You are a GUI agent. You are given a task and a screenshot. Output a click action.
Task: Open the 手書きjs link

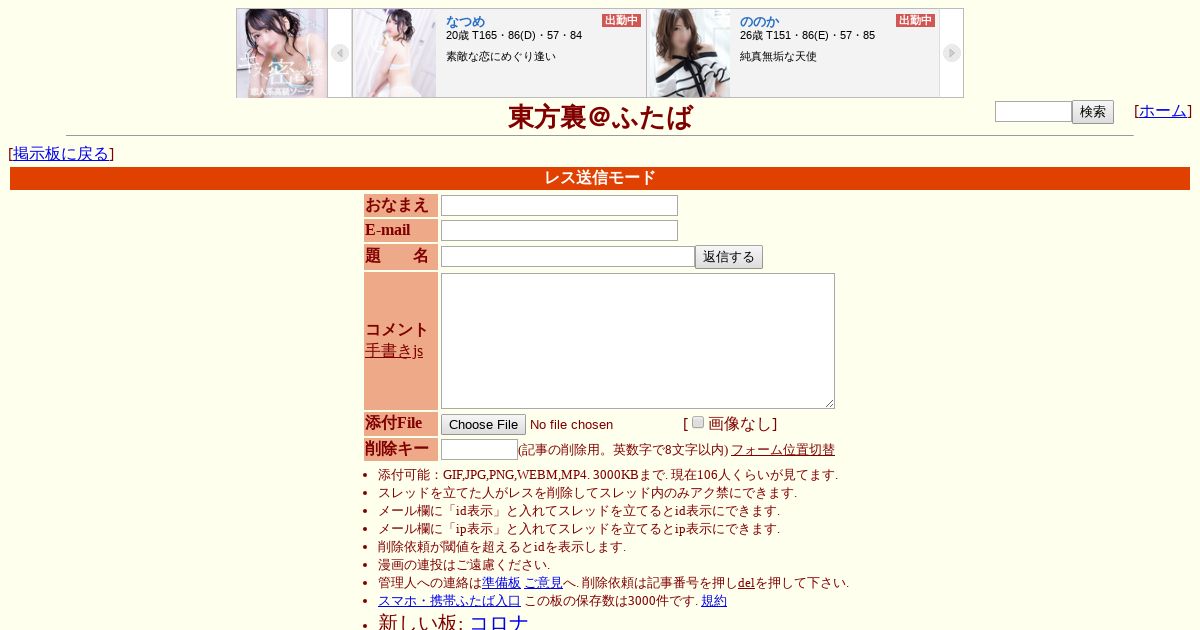click(394, 351)
